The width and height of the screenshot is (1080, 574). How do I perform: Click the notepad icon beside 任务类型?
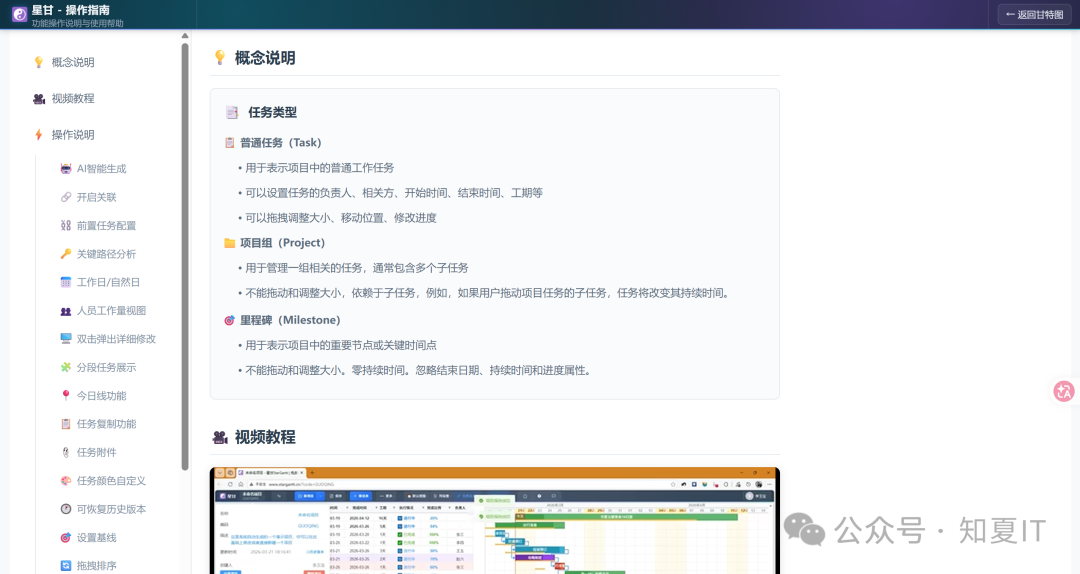click(x=232, y=112)
